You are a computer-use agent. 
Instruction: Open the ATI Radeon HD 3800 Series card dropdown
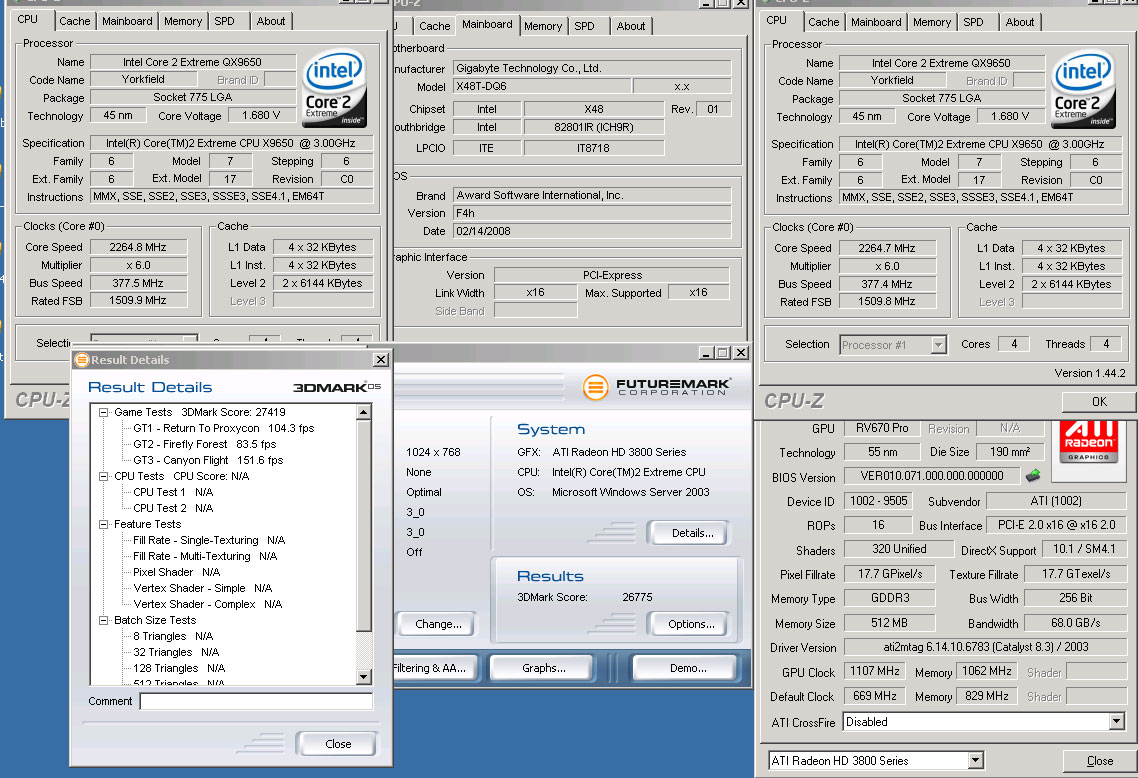975,761
